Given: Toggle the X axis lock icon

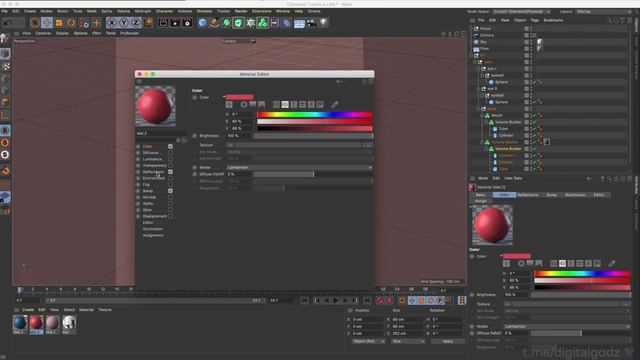Looking at the screenshot, I should coord(111,23).
